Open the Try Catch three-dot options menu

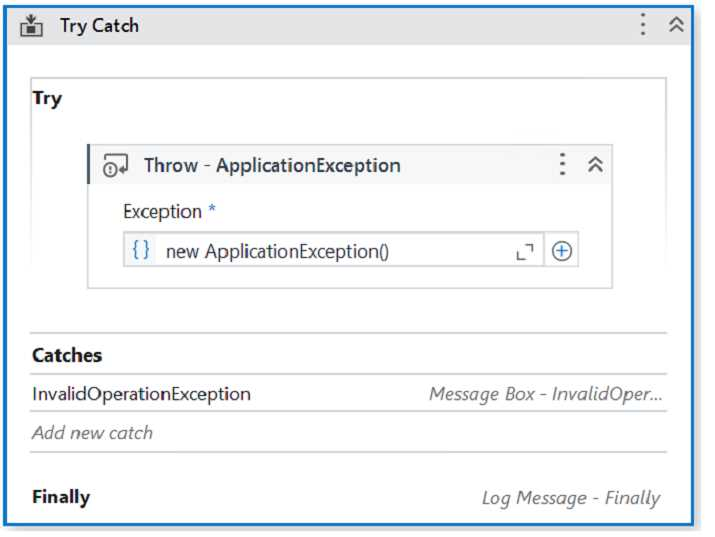coord(644,25)
